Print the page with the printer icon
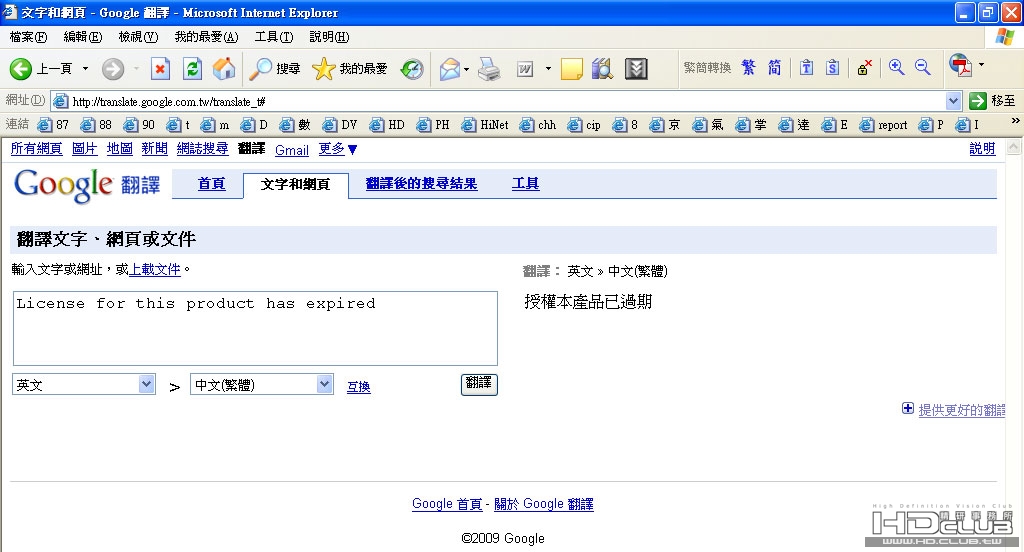 [x=489, y=69]
